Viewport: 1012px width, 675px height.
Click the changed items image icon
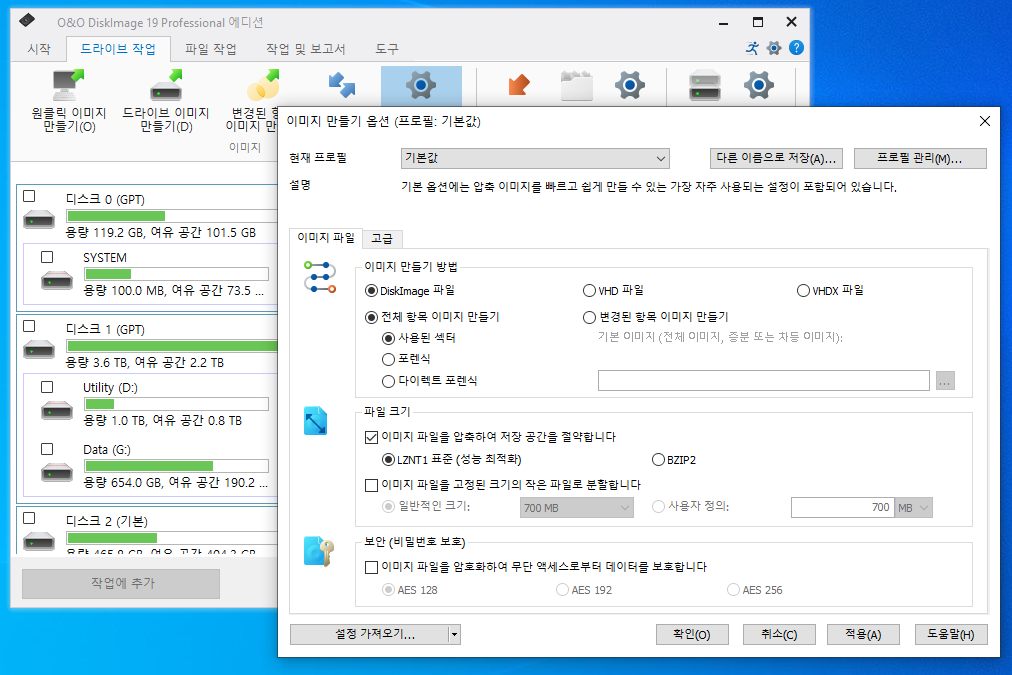pyautogui.click(x=263, y=85)
